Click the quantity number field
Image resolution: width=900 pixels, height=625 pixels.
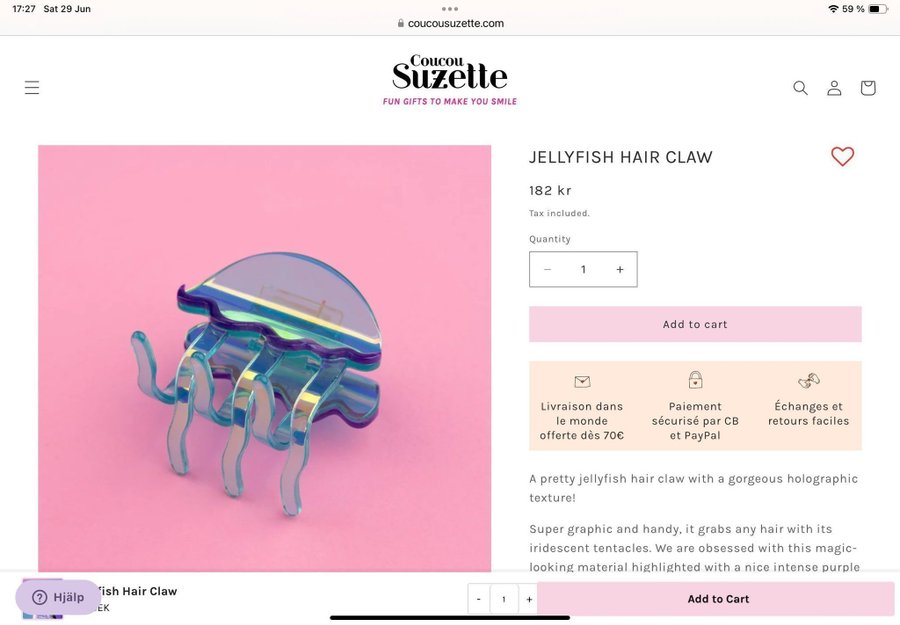tap(583, 269)
